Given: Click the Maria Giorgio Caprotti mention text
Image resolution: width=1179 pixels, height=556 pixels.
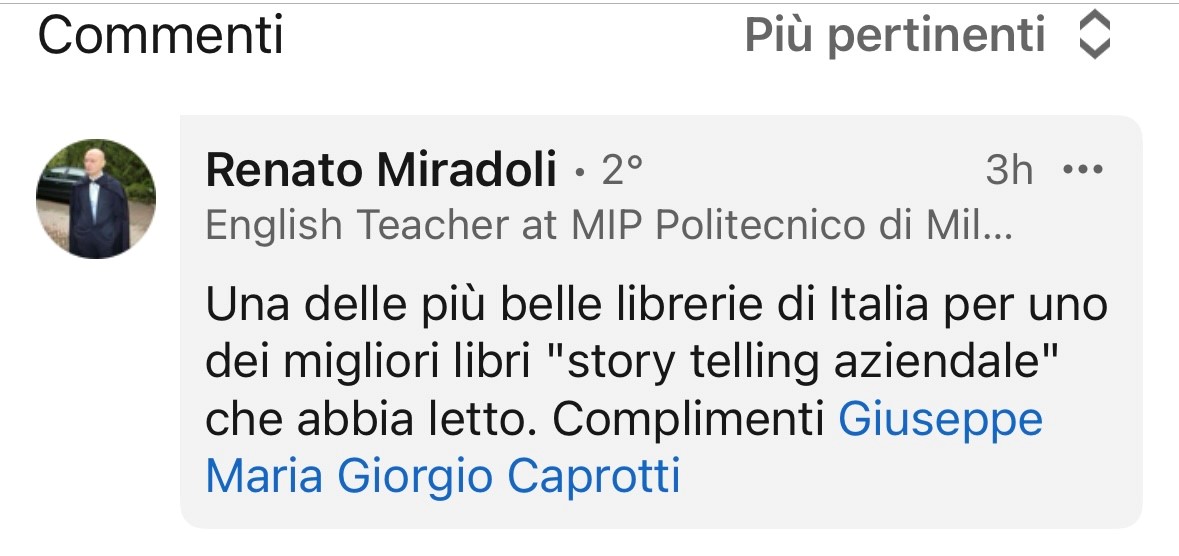Looking at the screenshot, I should pos(442,476).
